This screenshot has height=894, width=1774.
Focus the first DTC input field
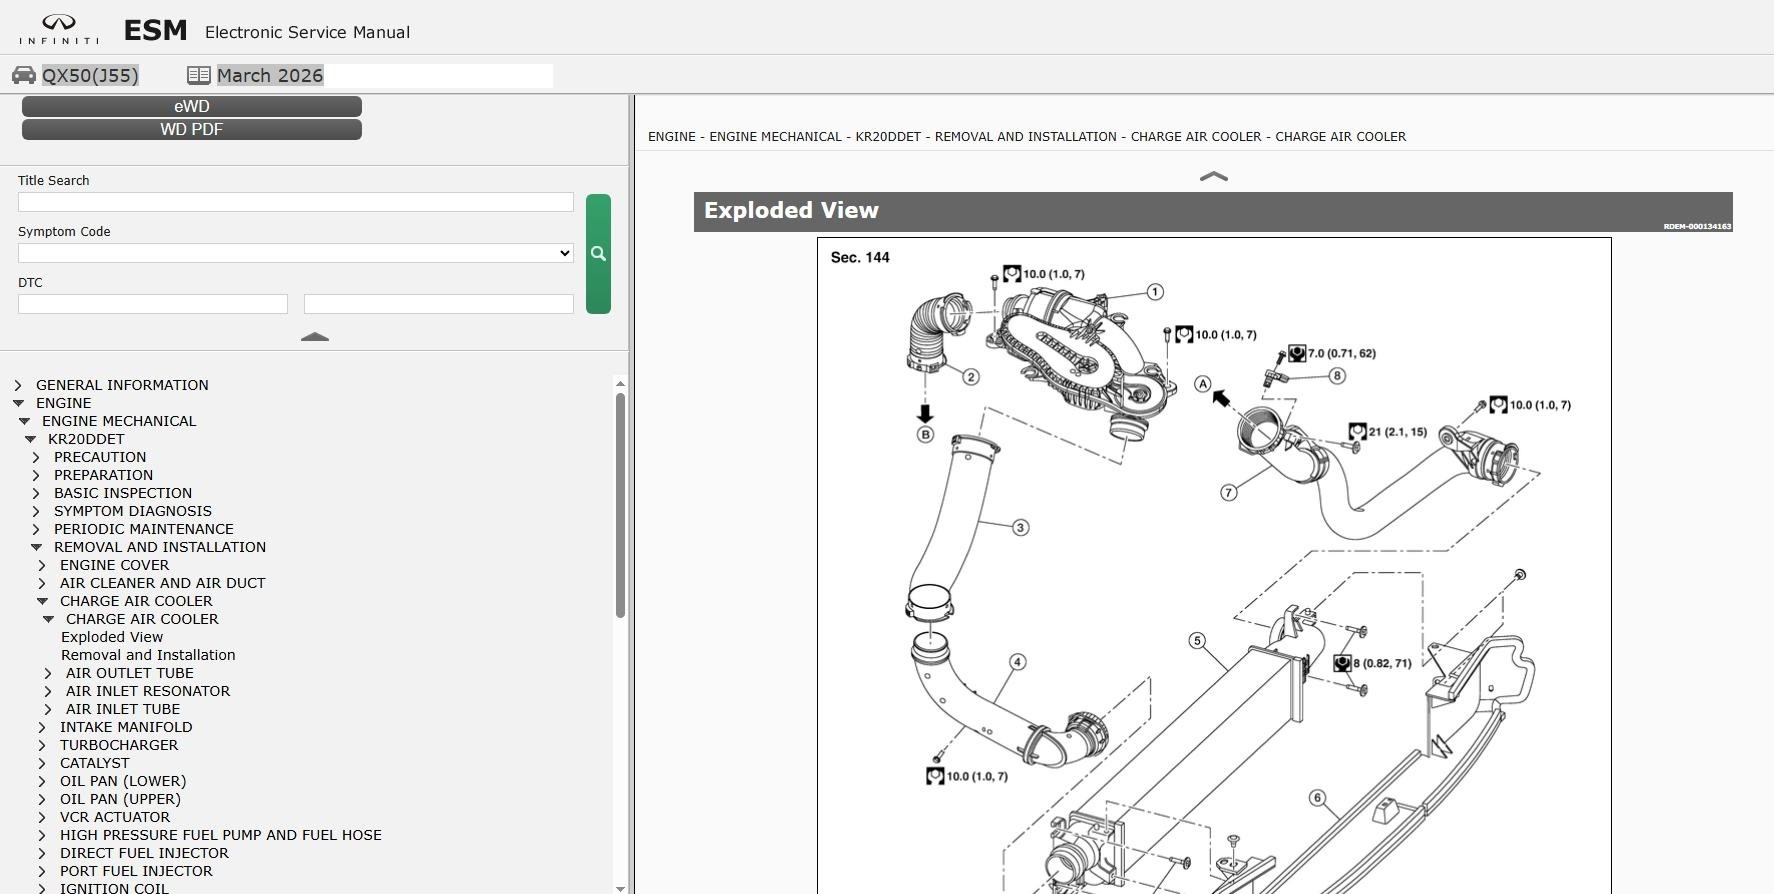pyautogui.click(x=153, y=304)
